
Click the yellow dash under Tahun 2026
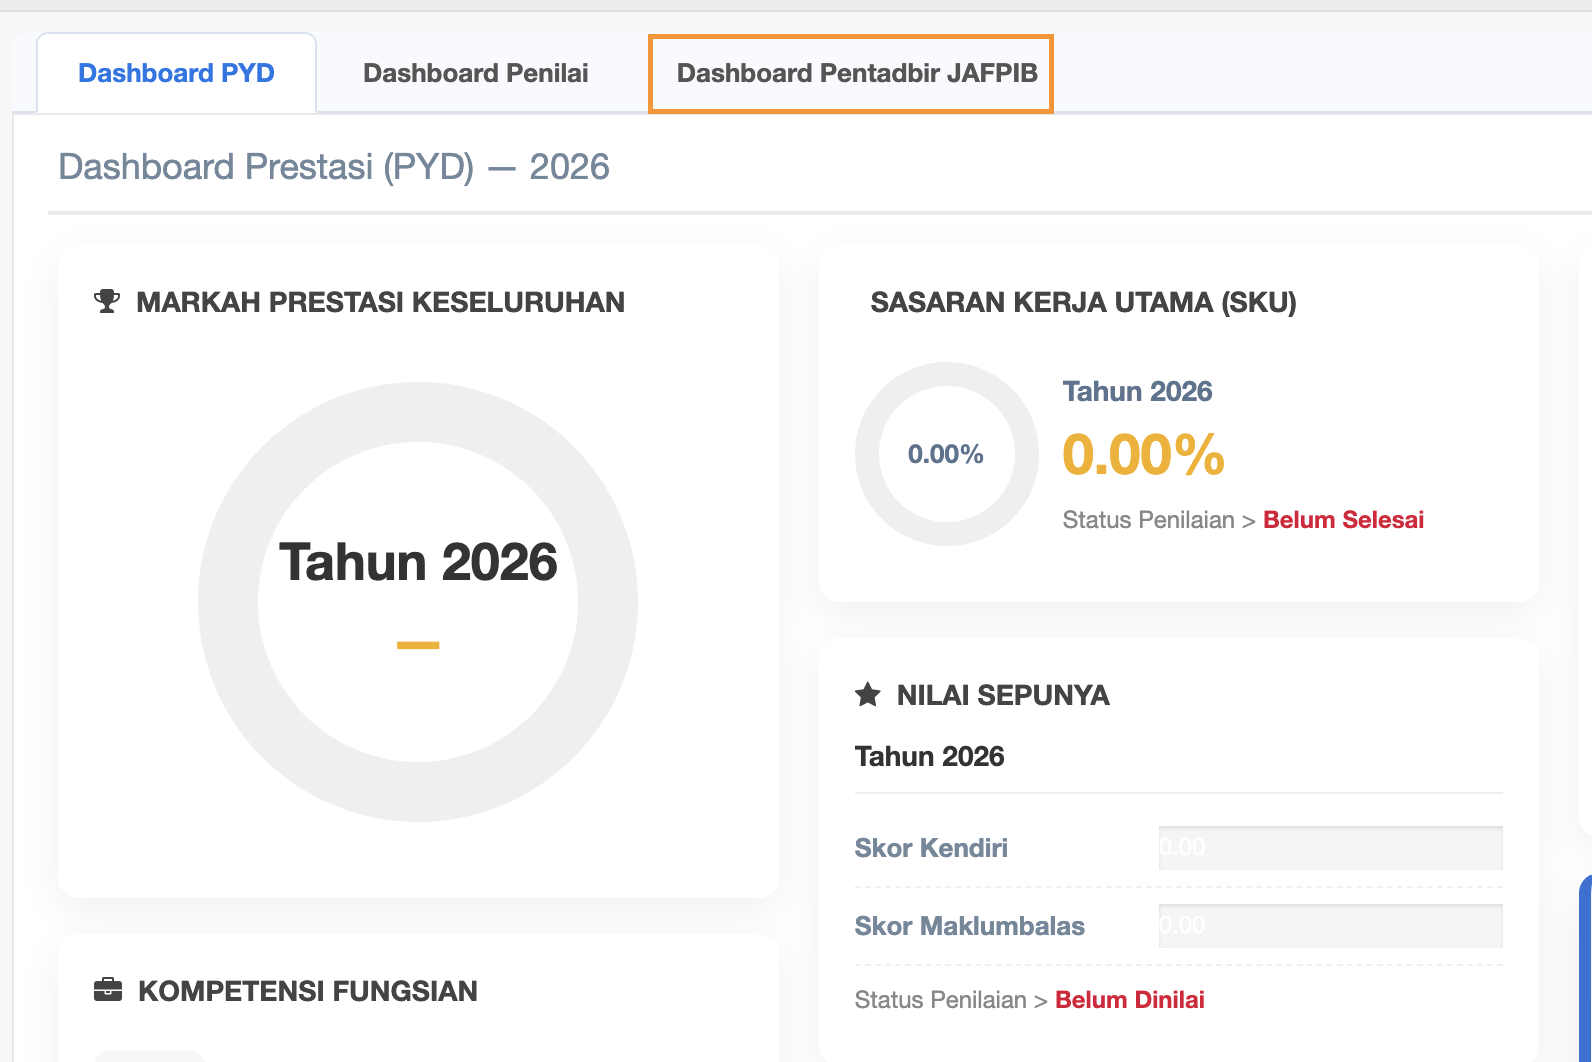tap(418, 645)
